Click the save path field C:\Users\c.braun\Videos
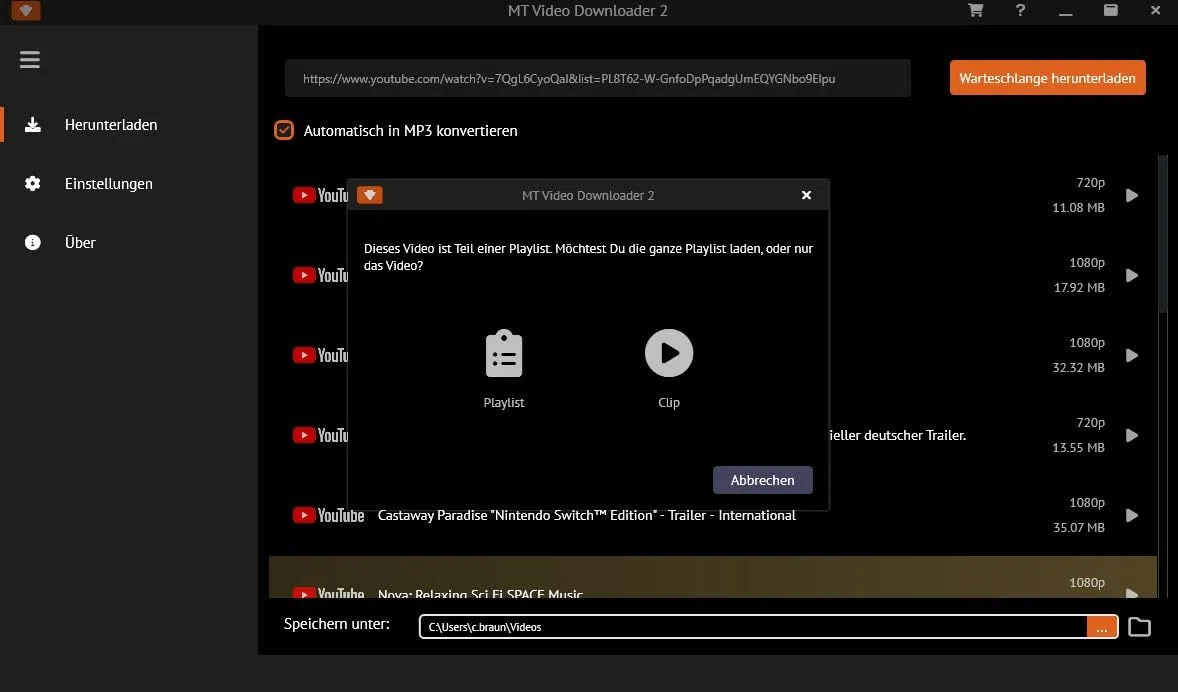Screen dimensions: 1178x692 [753, 627]
